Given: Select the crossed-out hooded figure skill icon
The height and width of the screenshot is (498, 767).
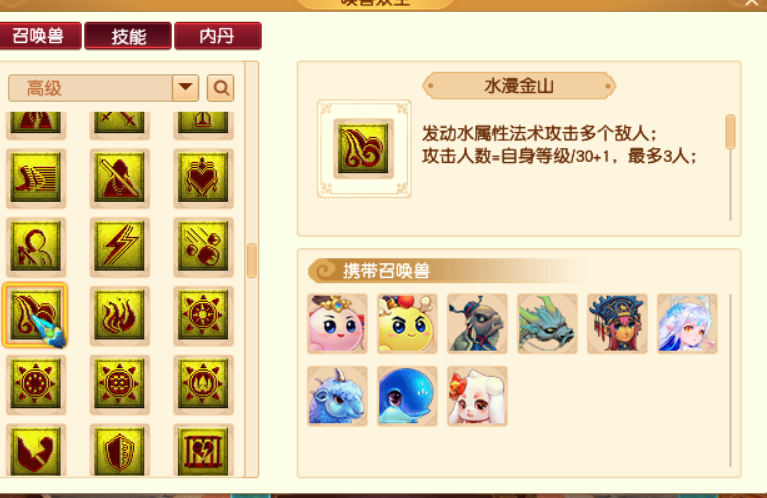Looking at the screenshot, I should 119,178.
